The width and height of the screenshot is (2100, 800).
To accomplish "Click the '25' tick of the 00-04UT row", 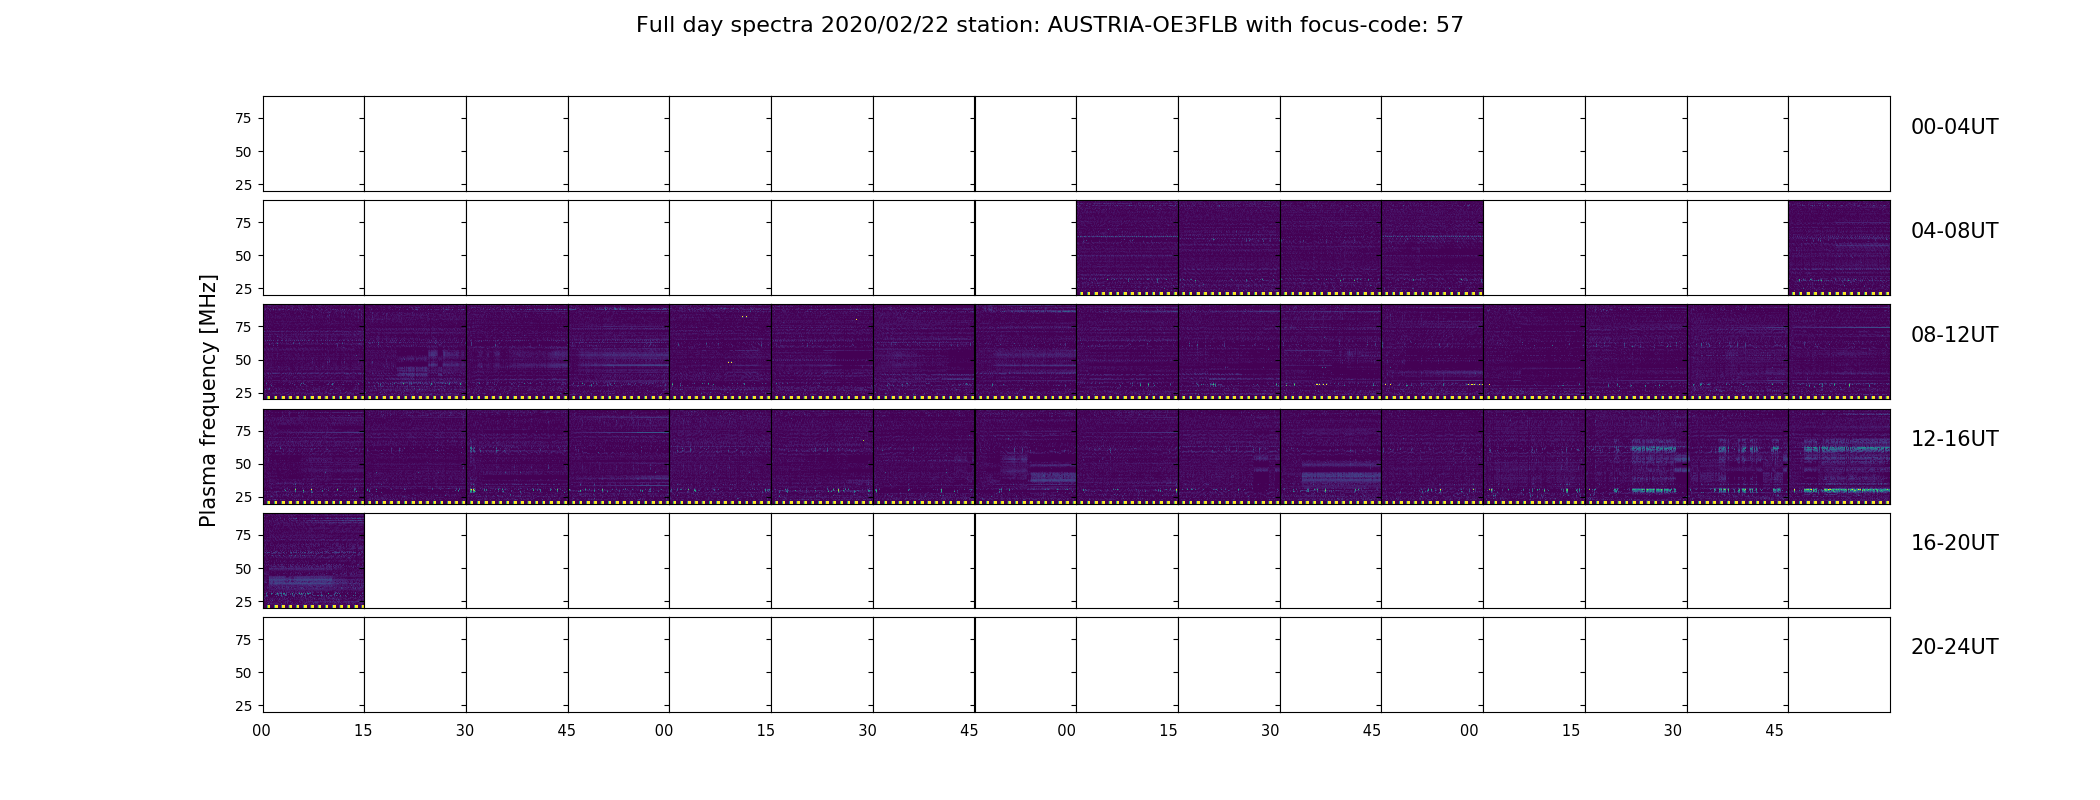I will tap(243, 185).
